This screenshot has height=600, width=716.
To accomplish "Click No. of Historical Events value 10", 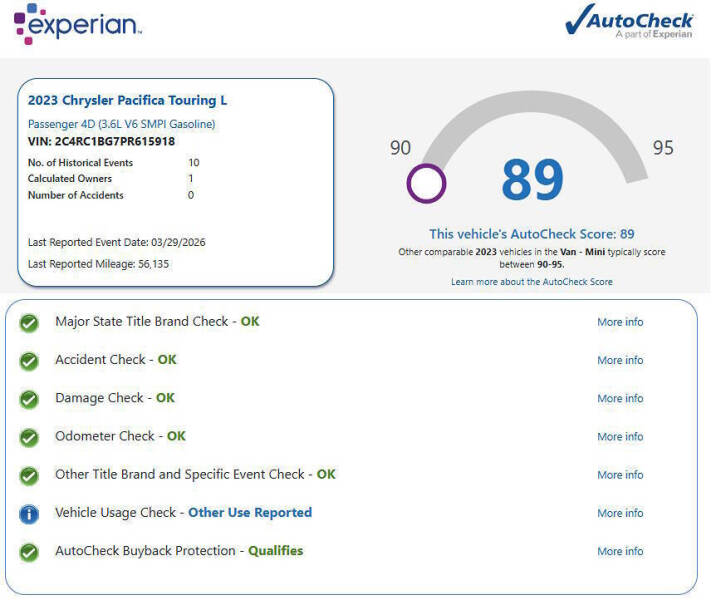I will (x=194, y=163).
